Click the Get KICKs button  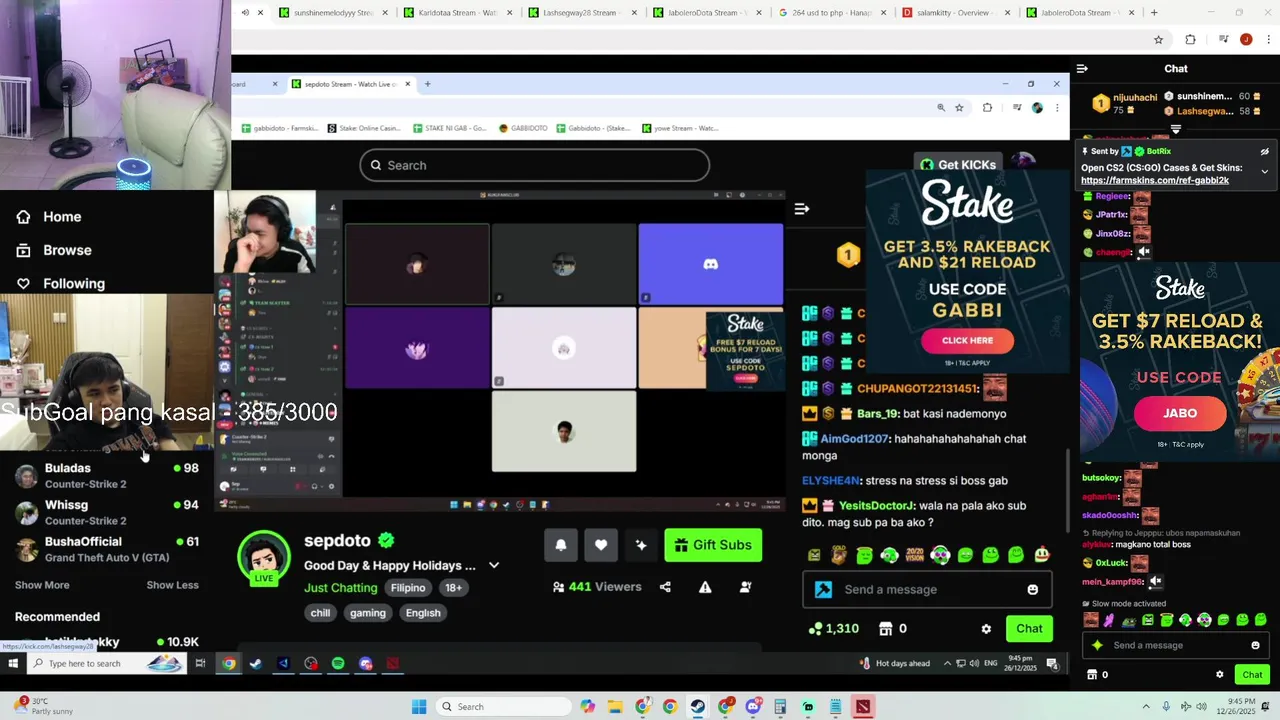[x=957, y=165]
